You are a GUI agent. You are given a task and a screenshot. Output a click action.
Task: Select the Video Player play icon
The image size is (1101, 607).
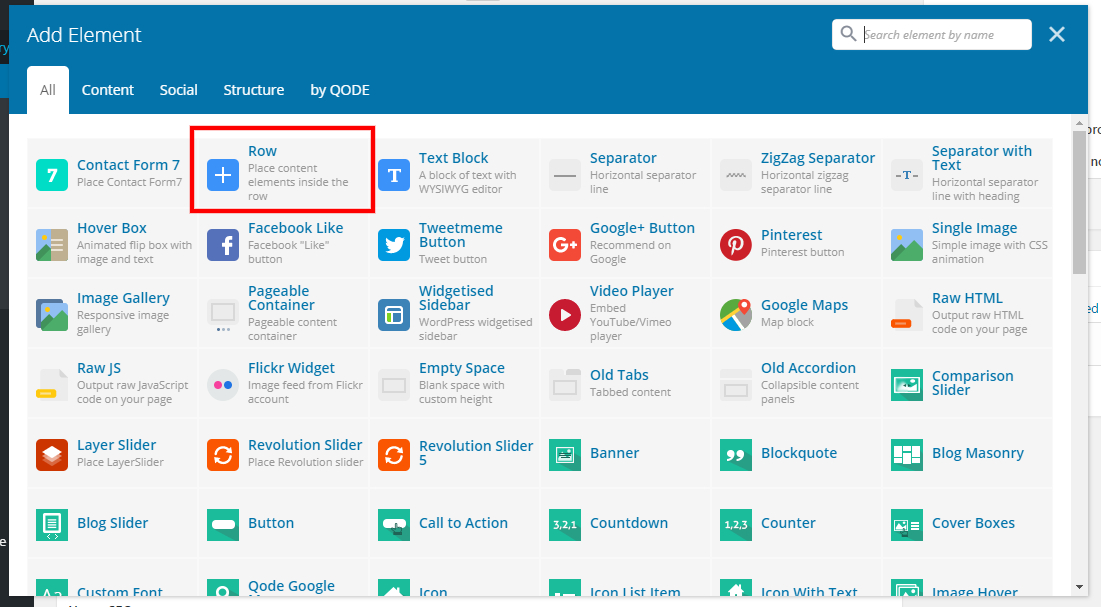click(x=565, y=315)
